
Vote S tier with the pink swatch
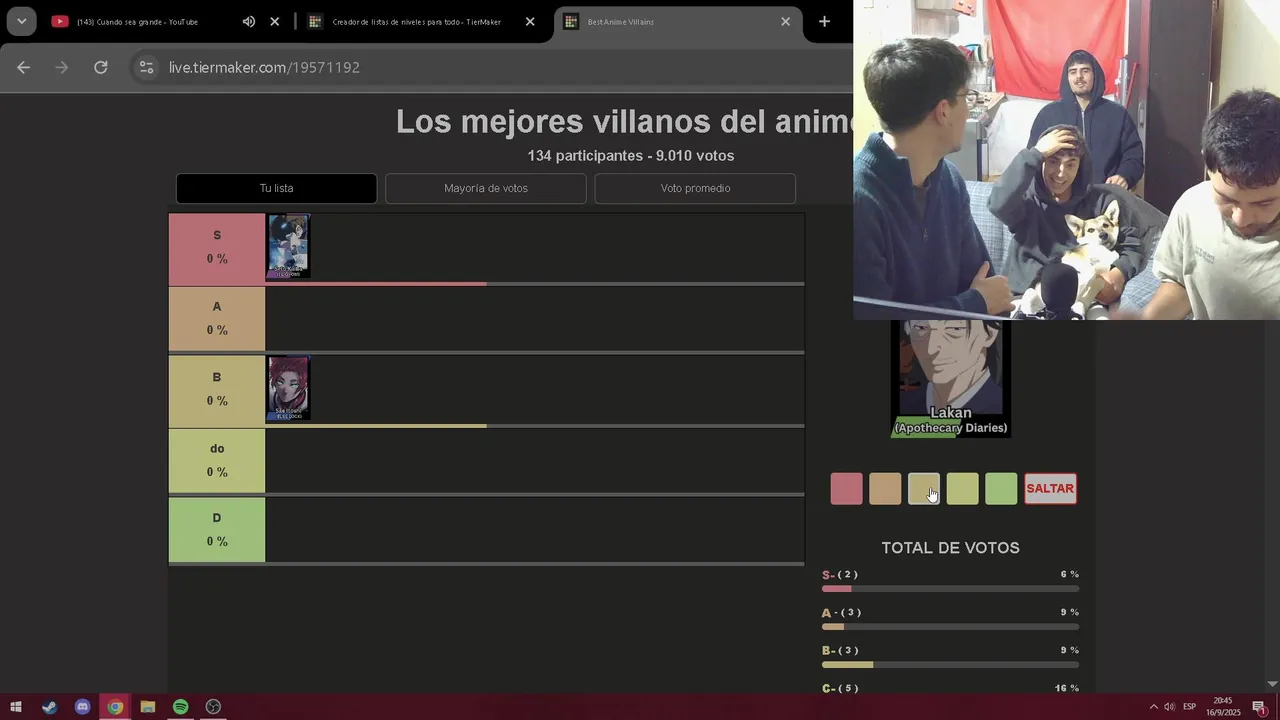pyautogui.click(x=846, y=489)
